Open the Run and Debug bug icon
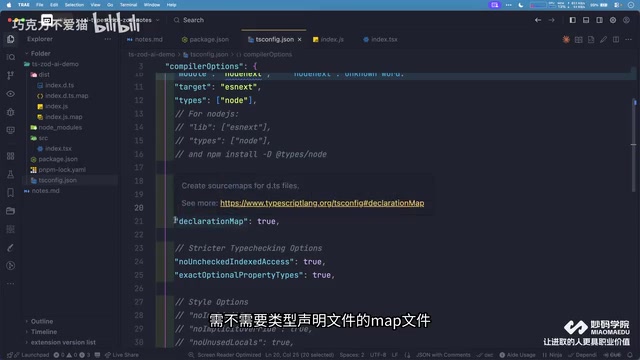The width and height of the screenshot is (640, 360). [x=11, y=112]
